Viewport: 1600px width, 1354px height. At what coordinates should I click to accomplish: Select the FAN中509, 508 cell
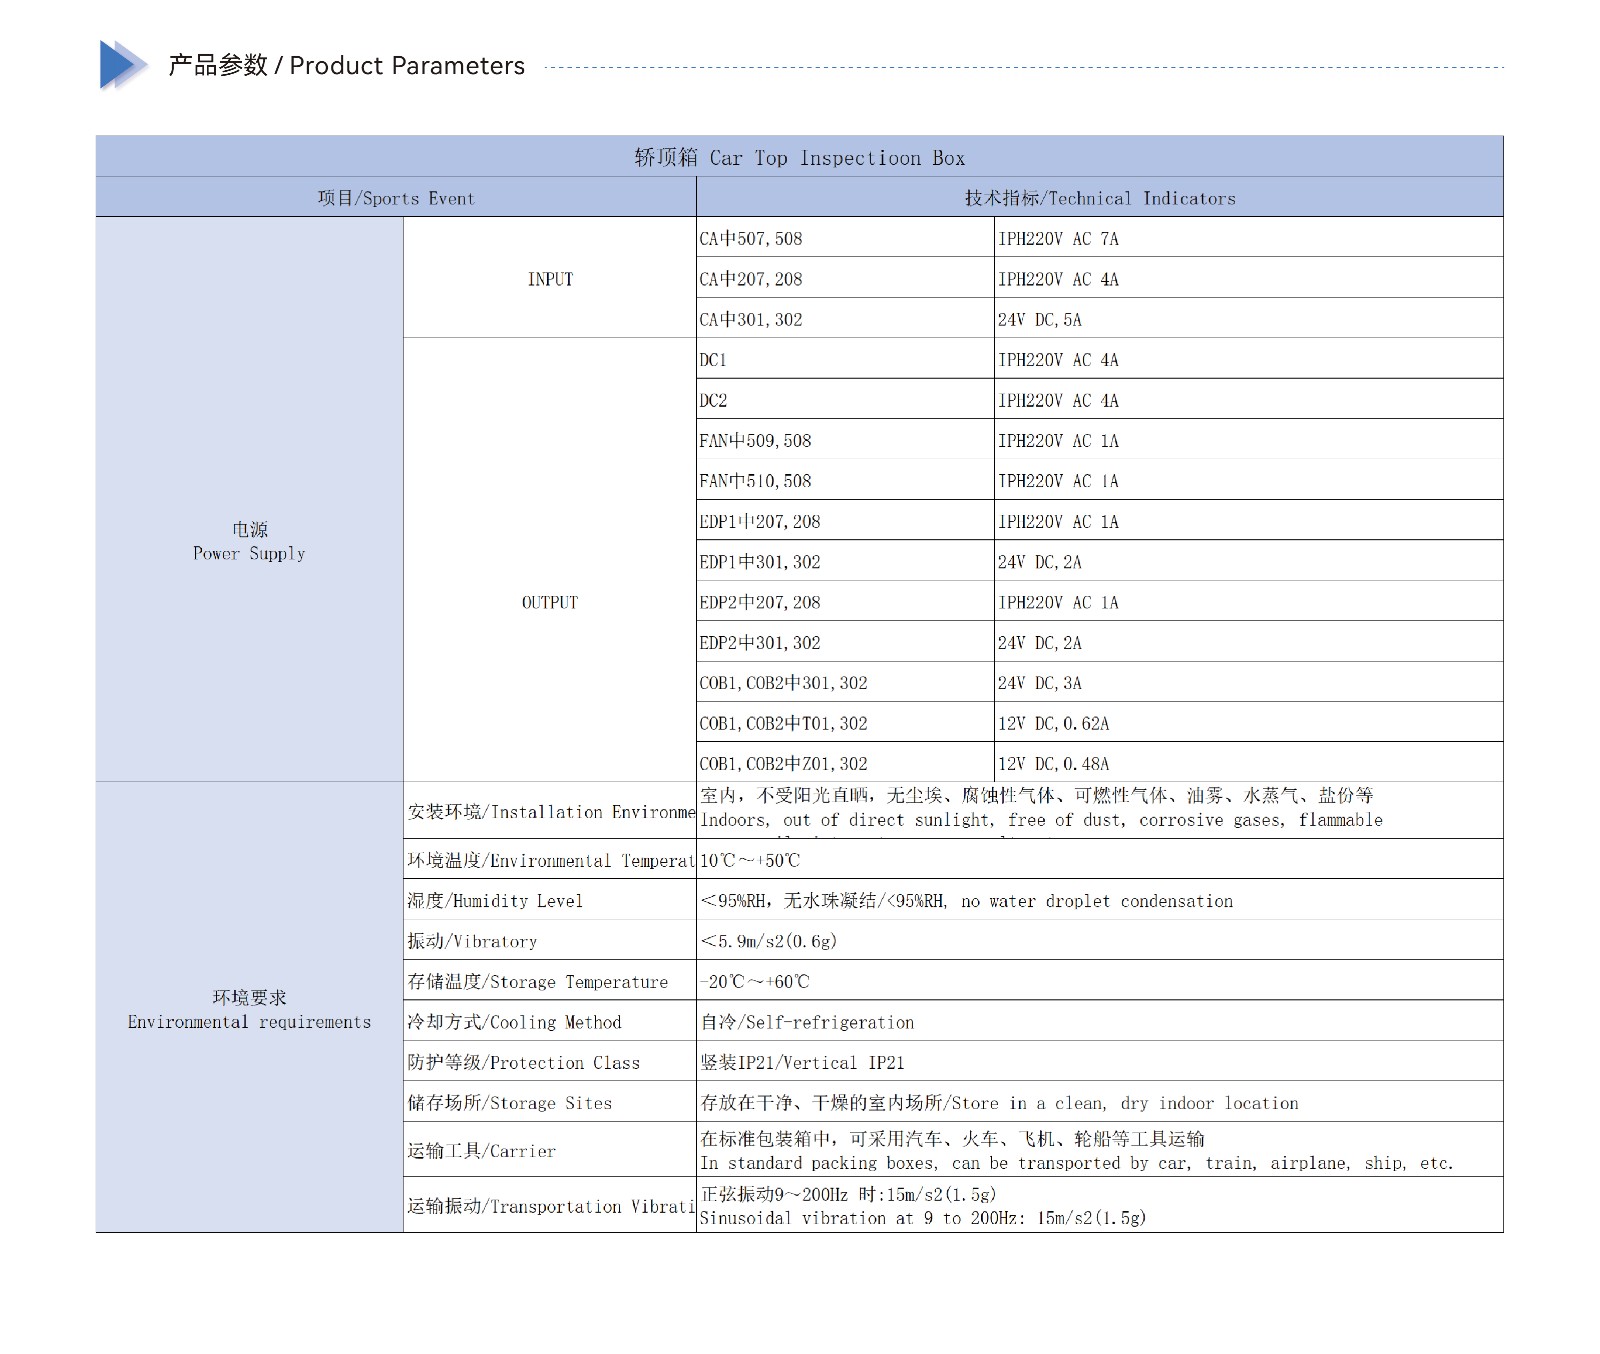pyautogui.click(x=755, y=441)
